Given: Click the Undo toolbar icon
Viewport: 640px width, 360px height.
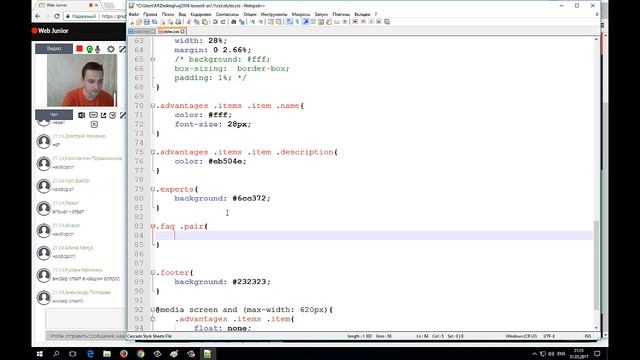Looking at the screenshot, I should click(215, 22).
